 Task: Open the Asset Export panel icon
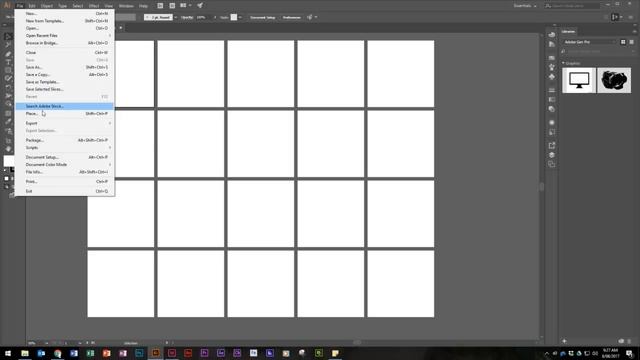tap(552, 145)
